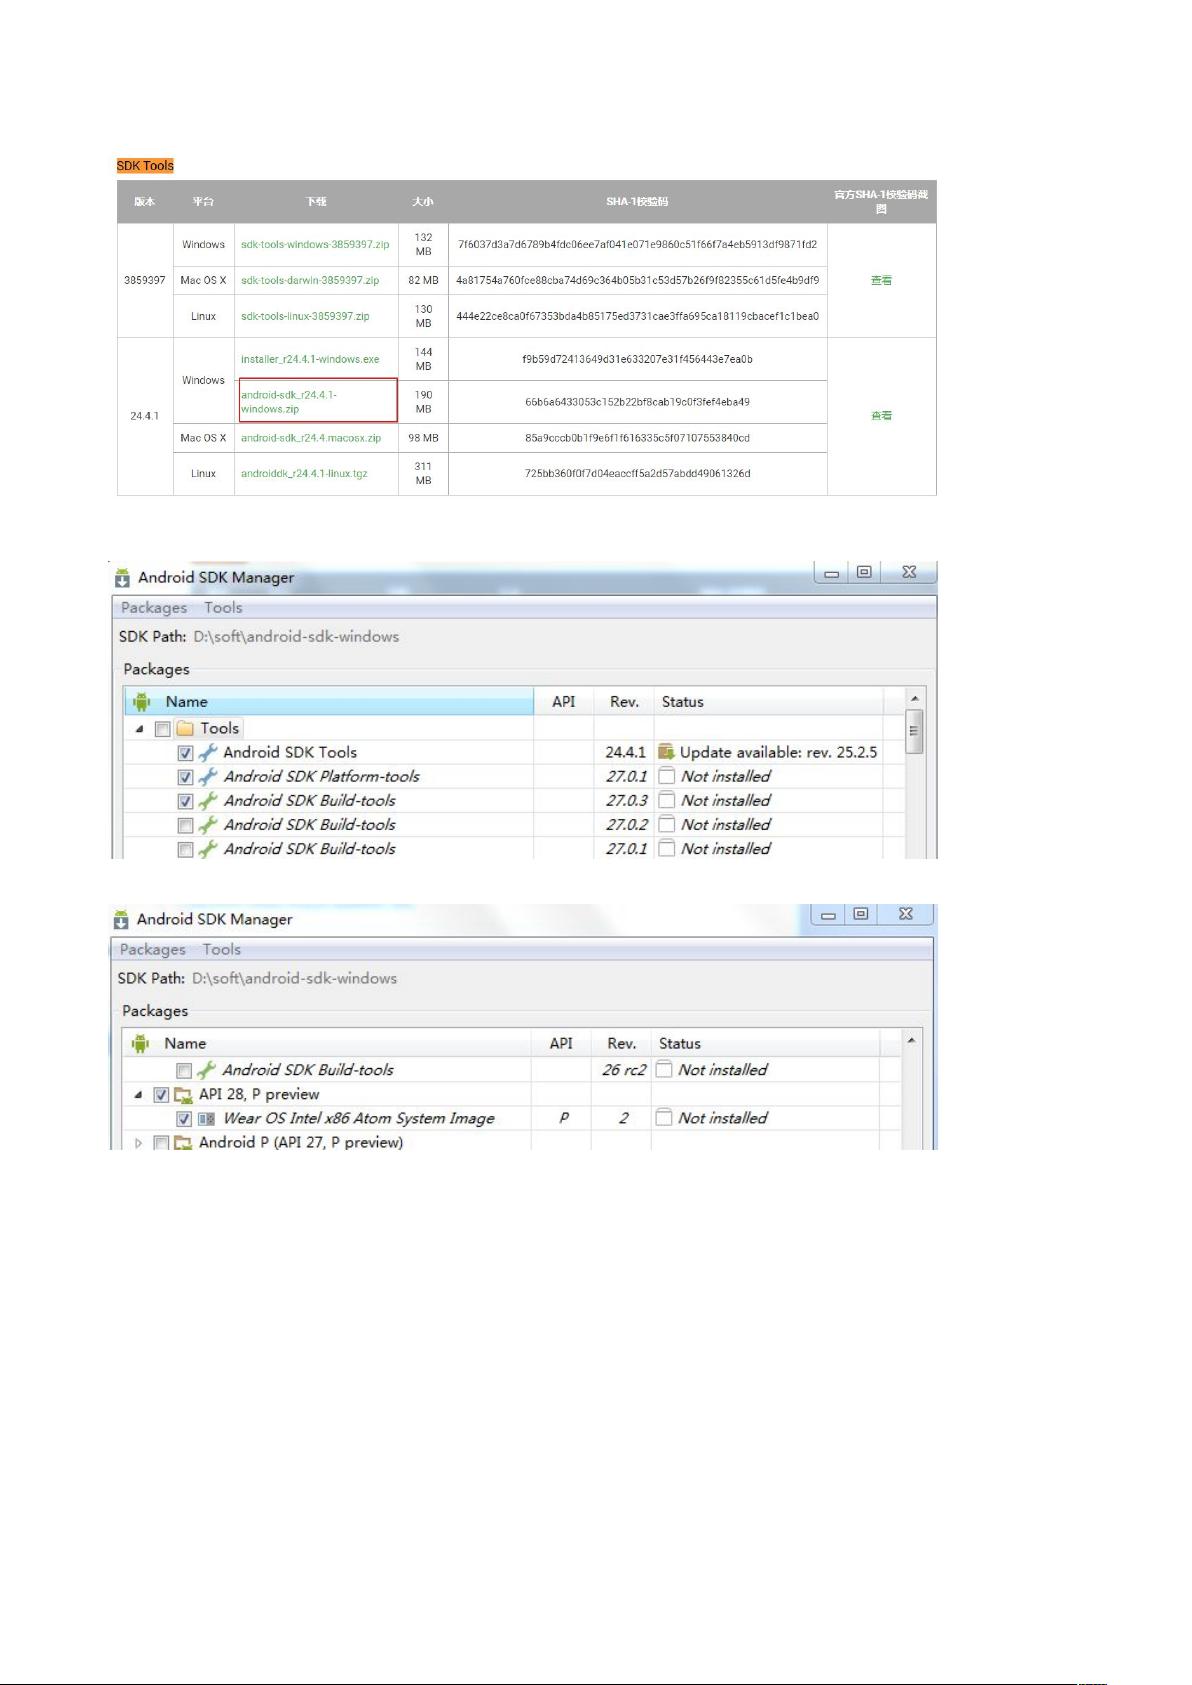Click the wrench icon for Build-tools rev 27.0.1
Screen dimensions: 1192x1685
coord(208,849)
